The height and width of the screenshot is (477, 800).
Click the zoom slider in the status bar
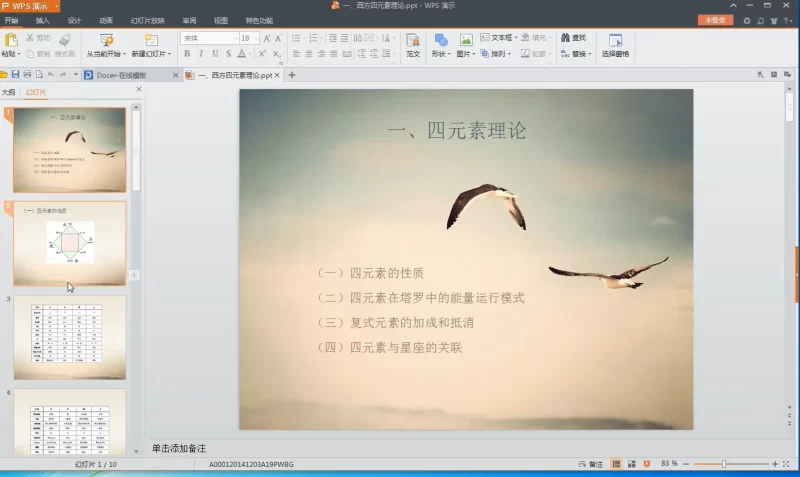pos(724,465)
